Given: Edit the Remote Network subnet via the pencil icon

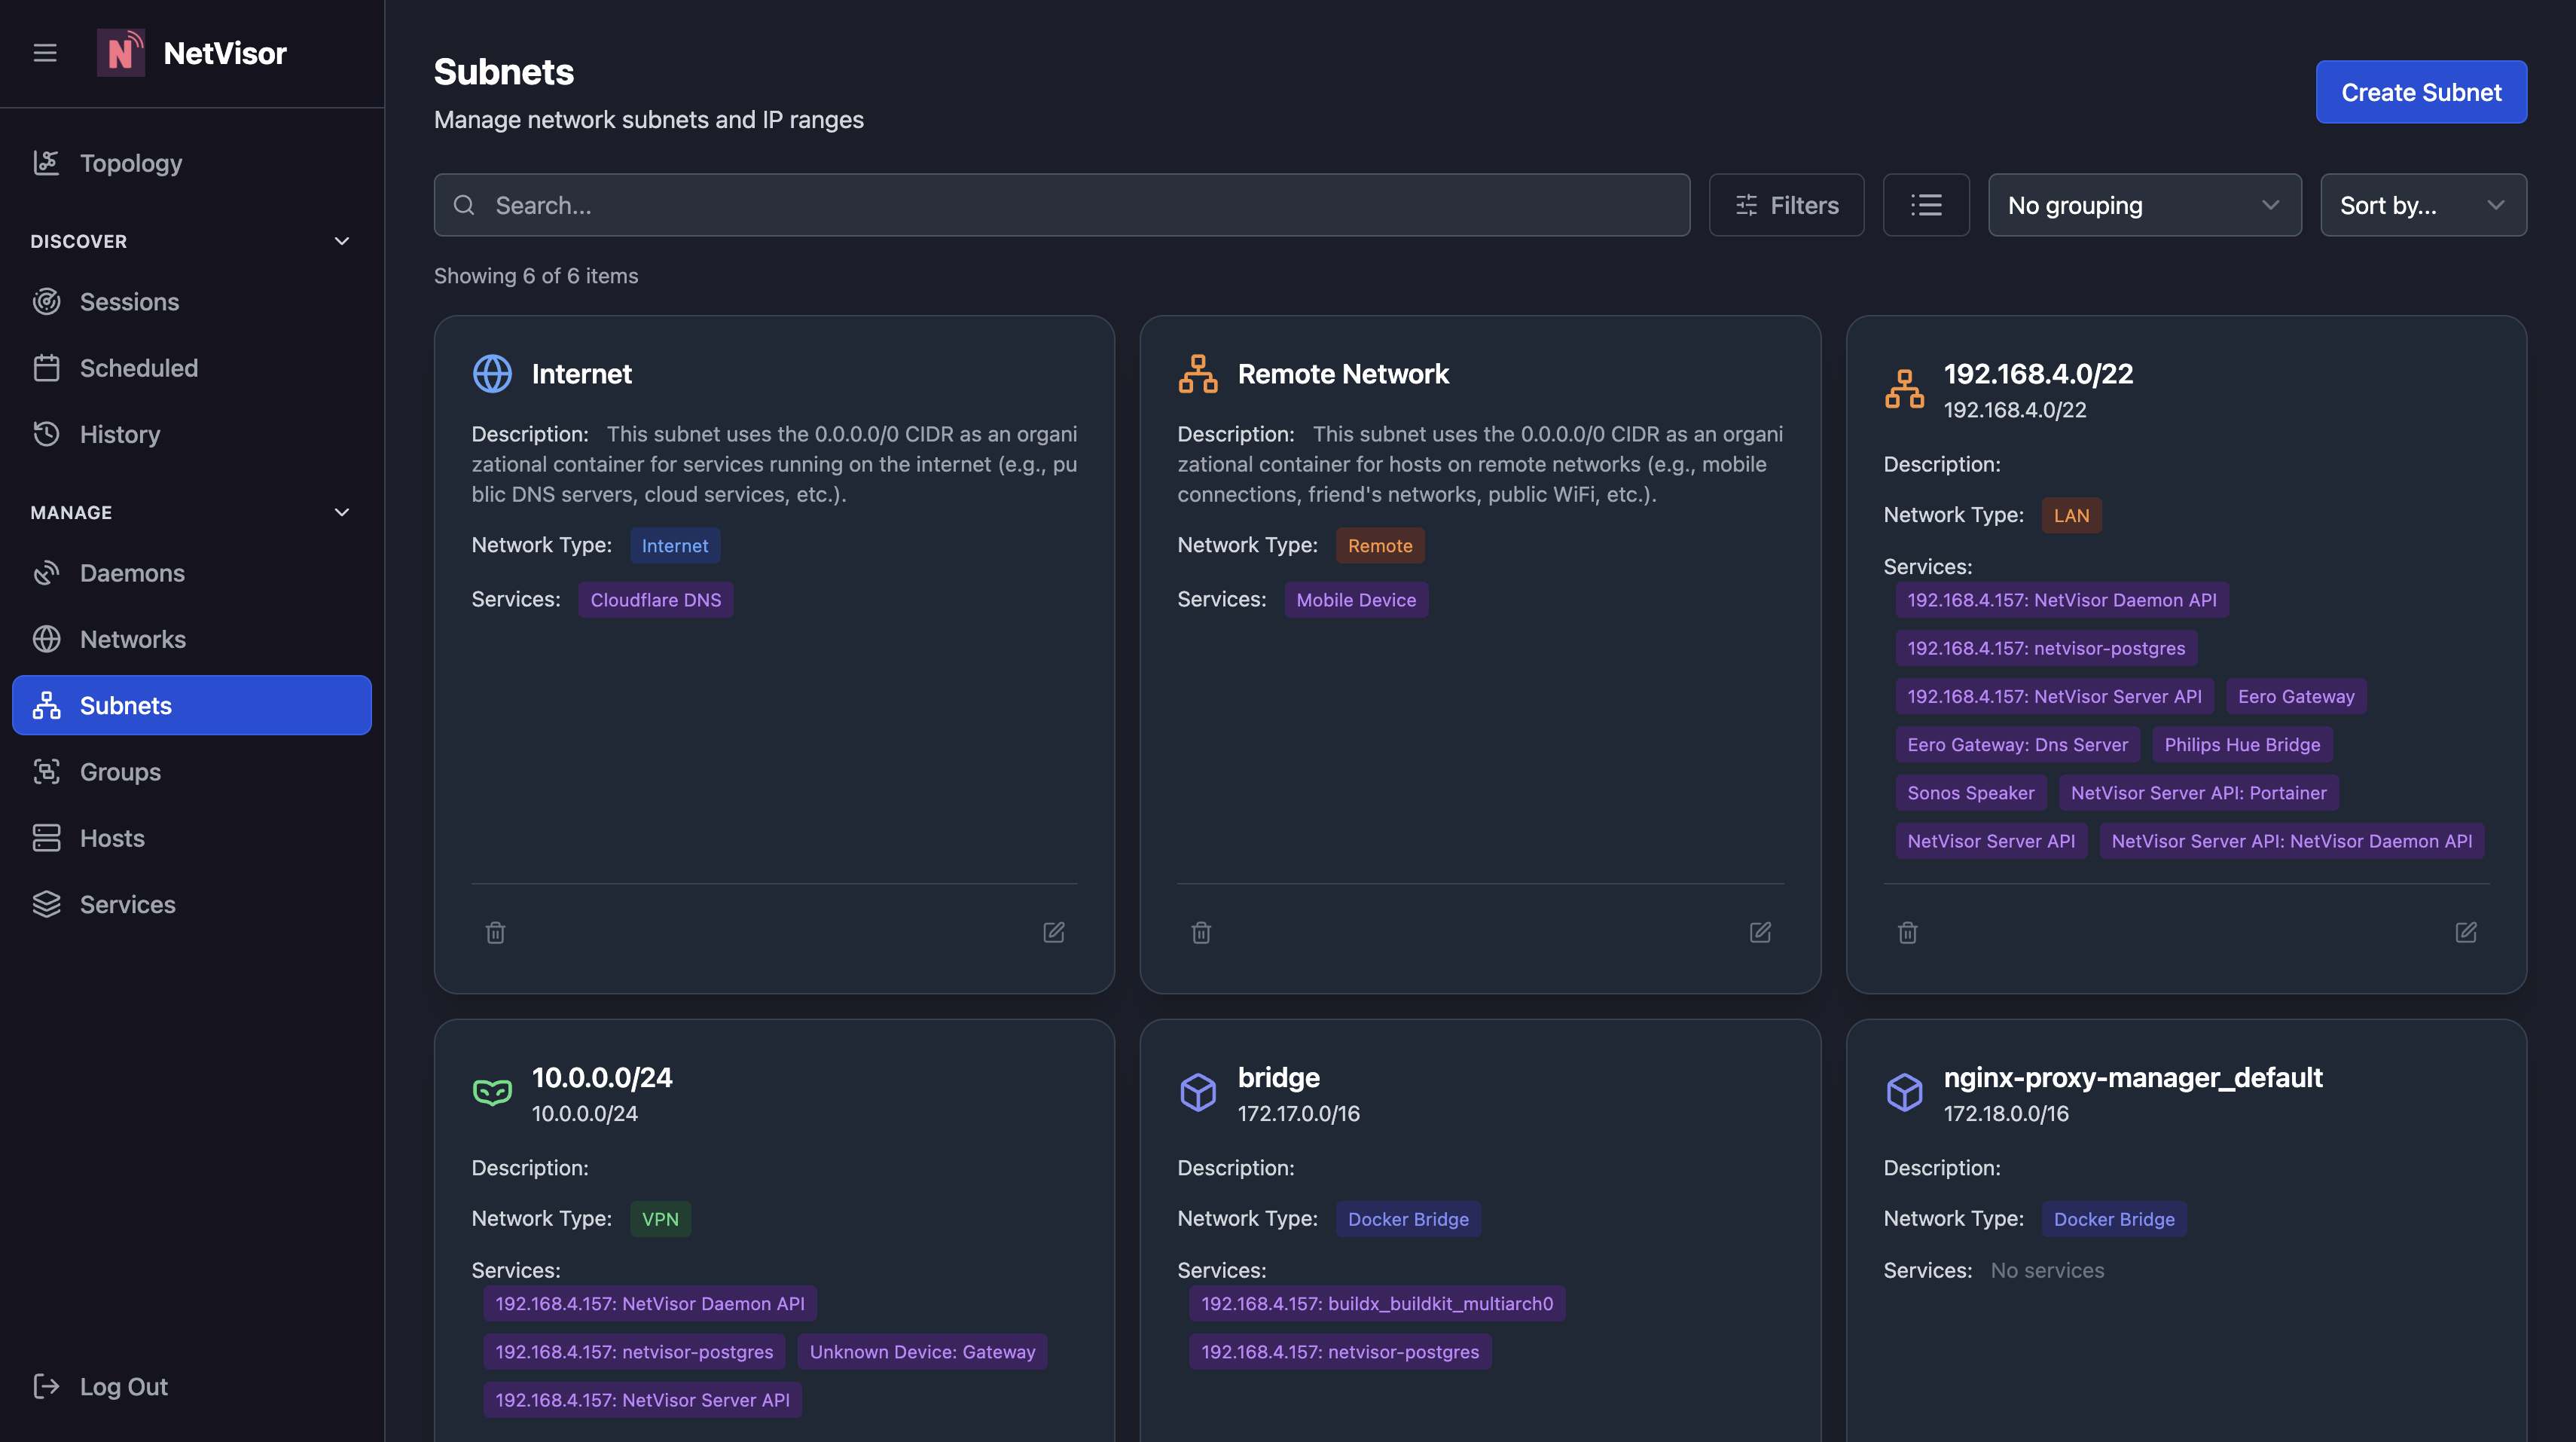Looking at the screenshot, I should point(1760,932).
